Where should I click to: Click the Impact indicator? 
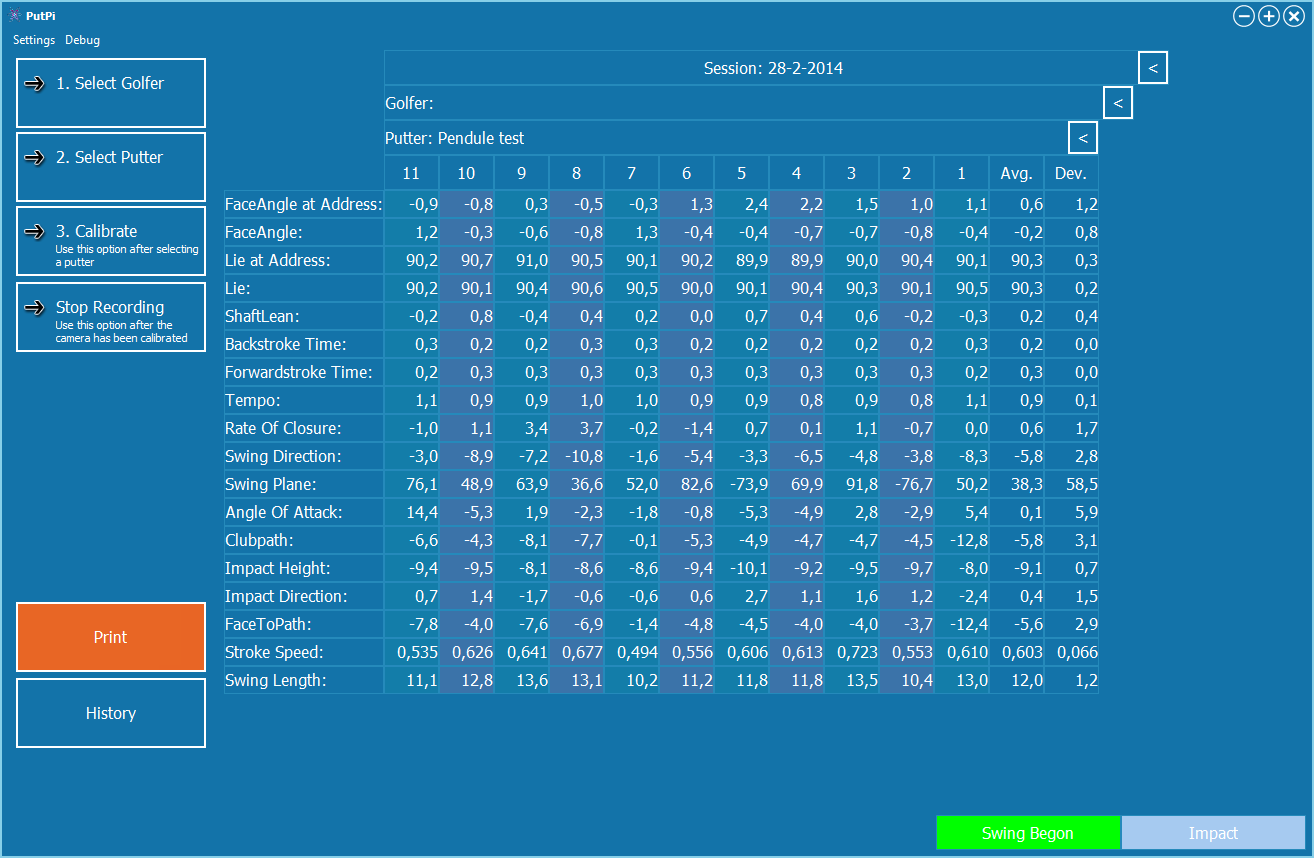click(1213, 833)
